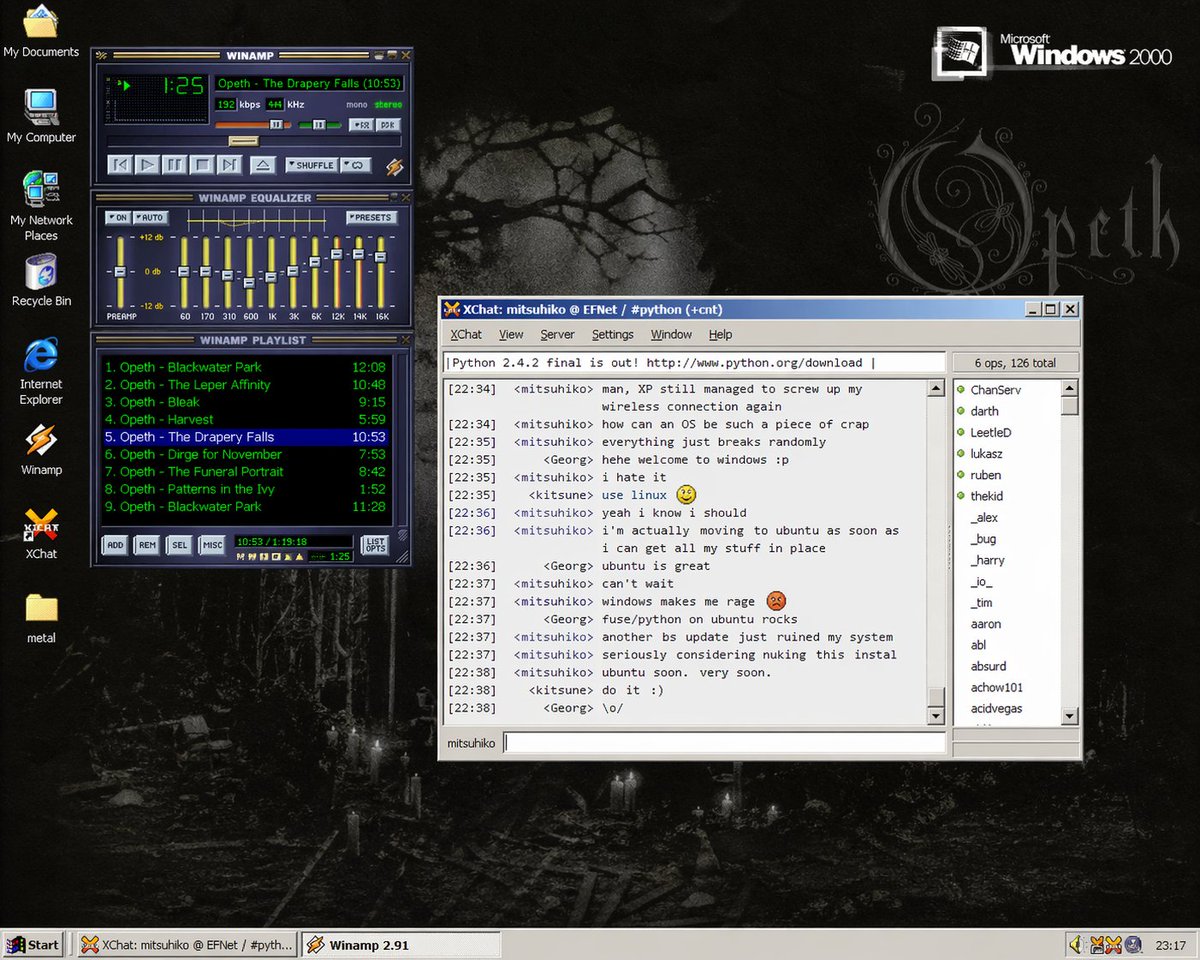Toggle the Winamp equalizer window button
Viewport: 1200px width, 960px height.
pos(361,125)
